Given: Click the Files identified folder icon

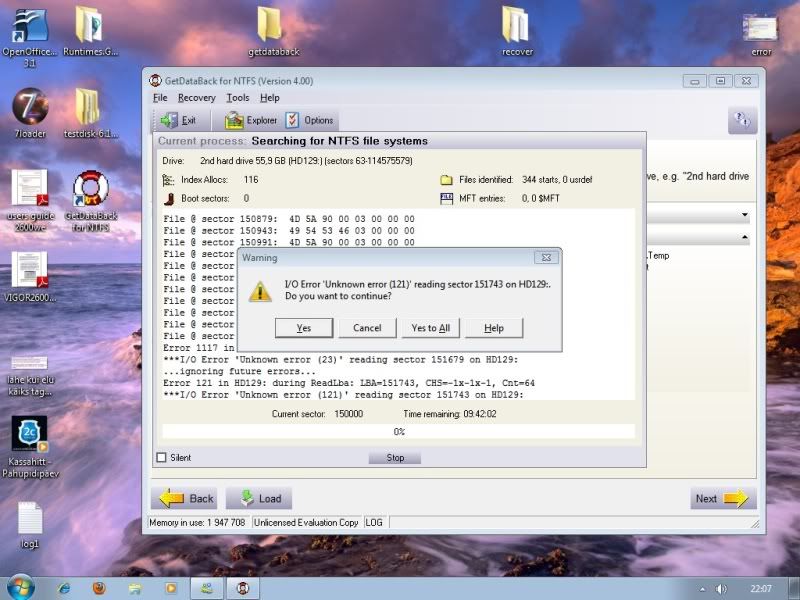Looking at the screenshot, I should [446, 180].
